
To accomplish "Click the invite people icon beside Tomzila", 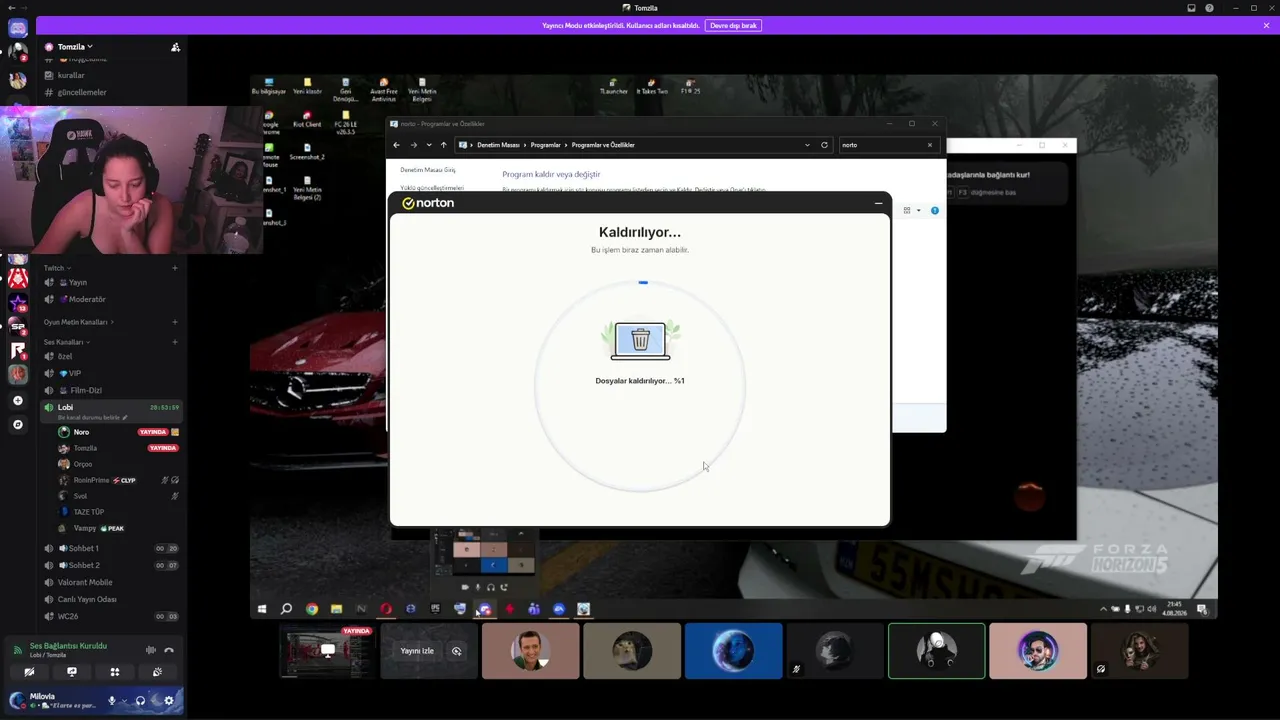I will 175,47.
